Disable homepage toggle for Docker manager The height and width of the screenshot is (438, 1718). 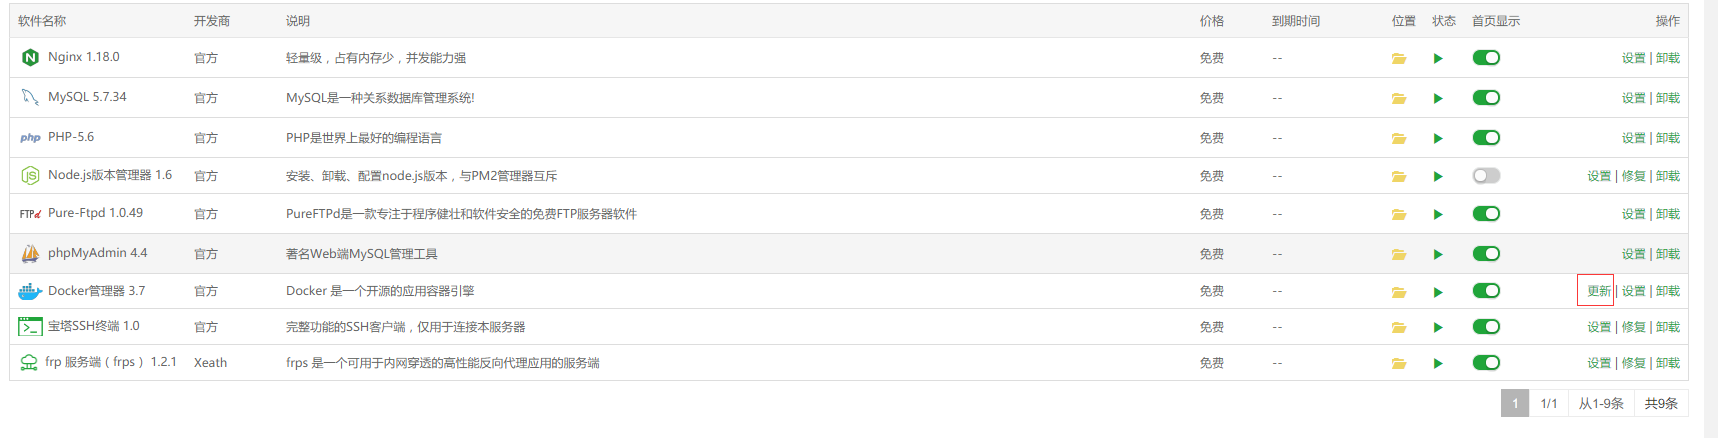(x=1486, y=291)
